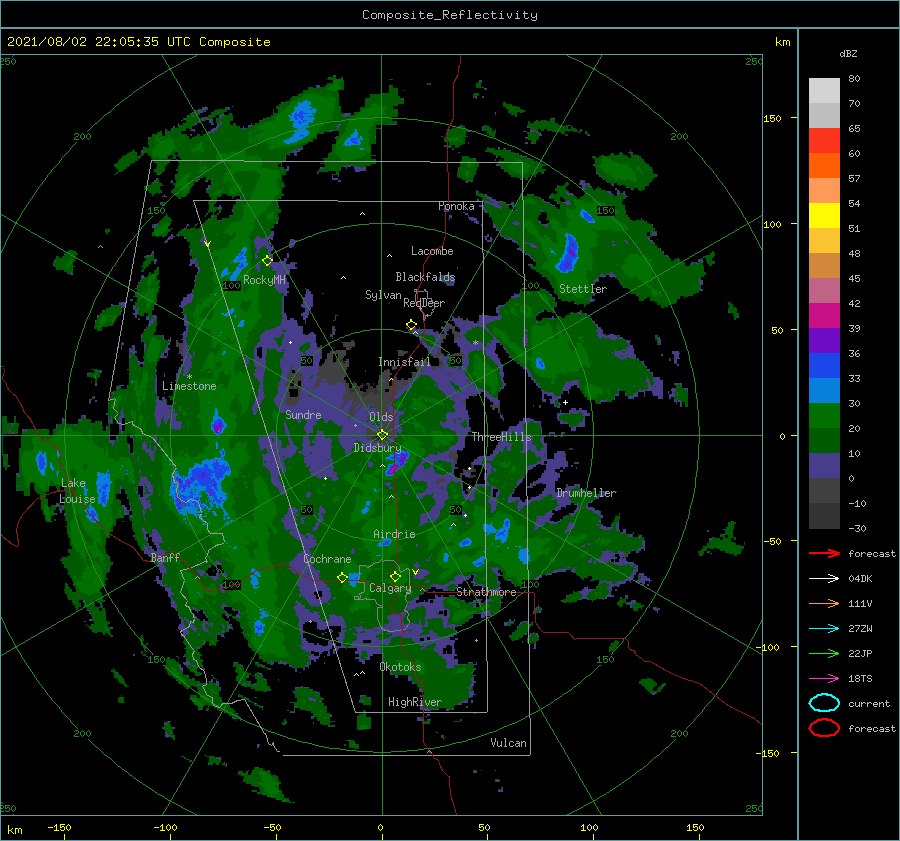
Task: Select the Strathmore label
Action: click(x=486, y=592)
